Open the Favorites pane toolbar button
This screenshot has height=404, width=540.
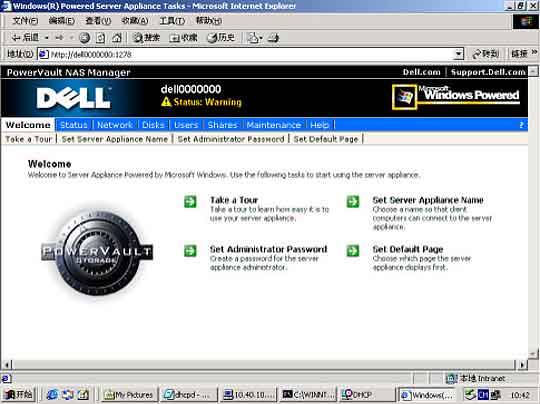click(183, 38)
